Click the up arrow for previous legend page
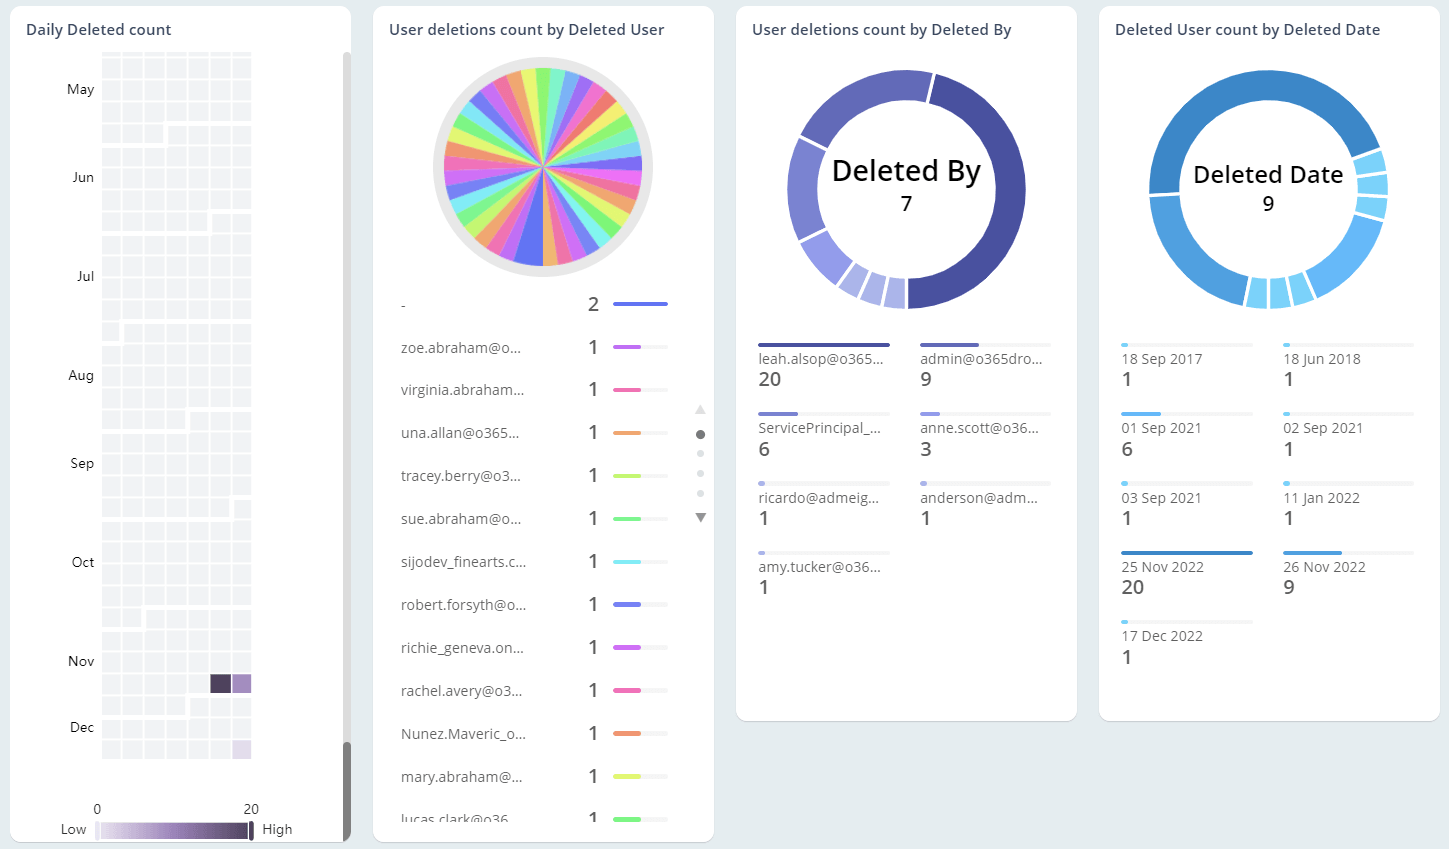This screenshot has width=1449, height=849. coord(700,410)
